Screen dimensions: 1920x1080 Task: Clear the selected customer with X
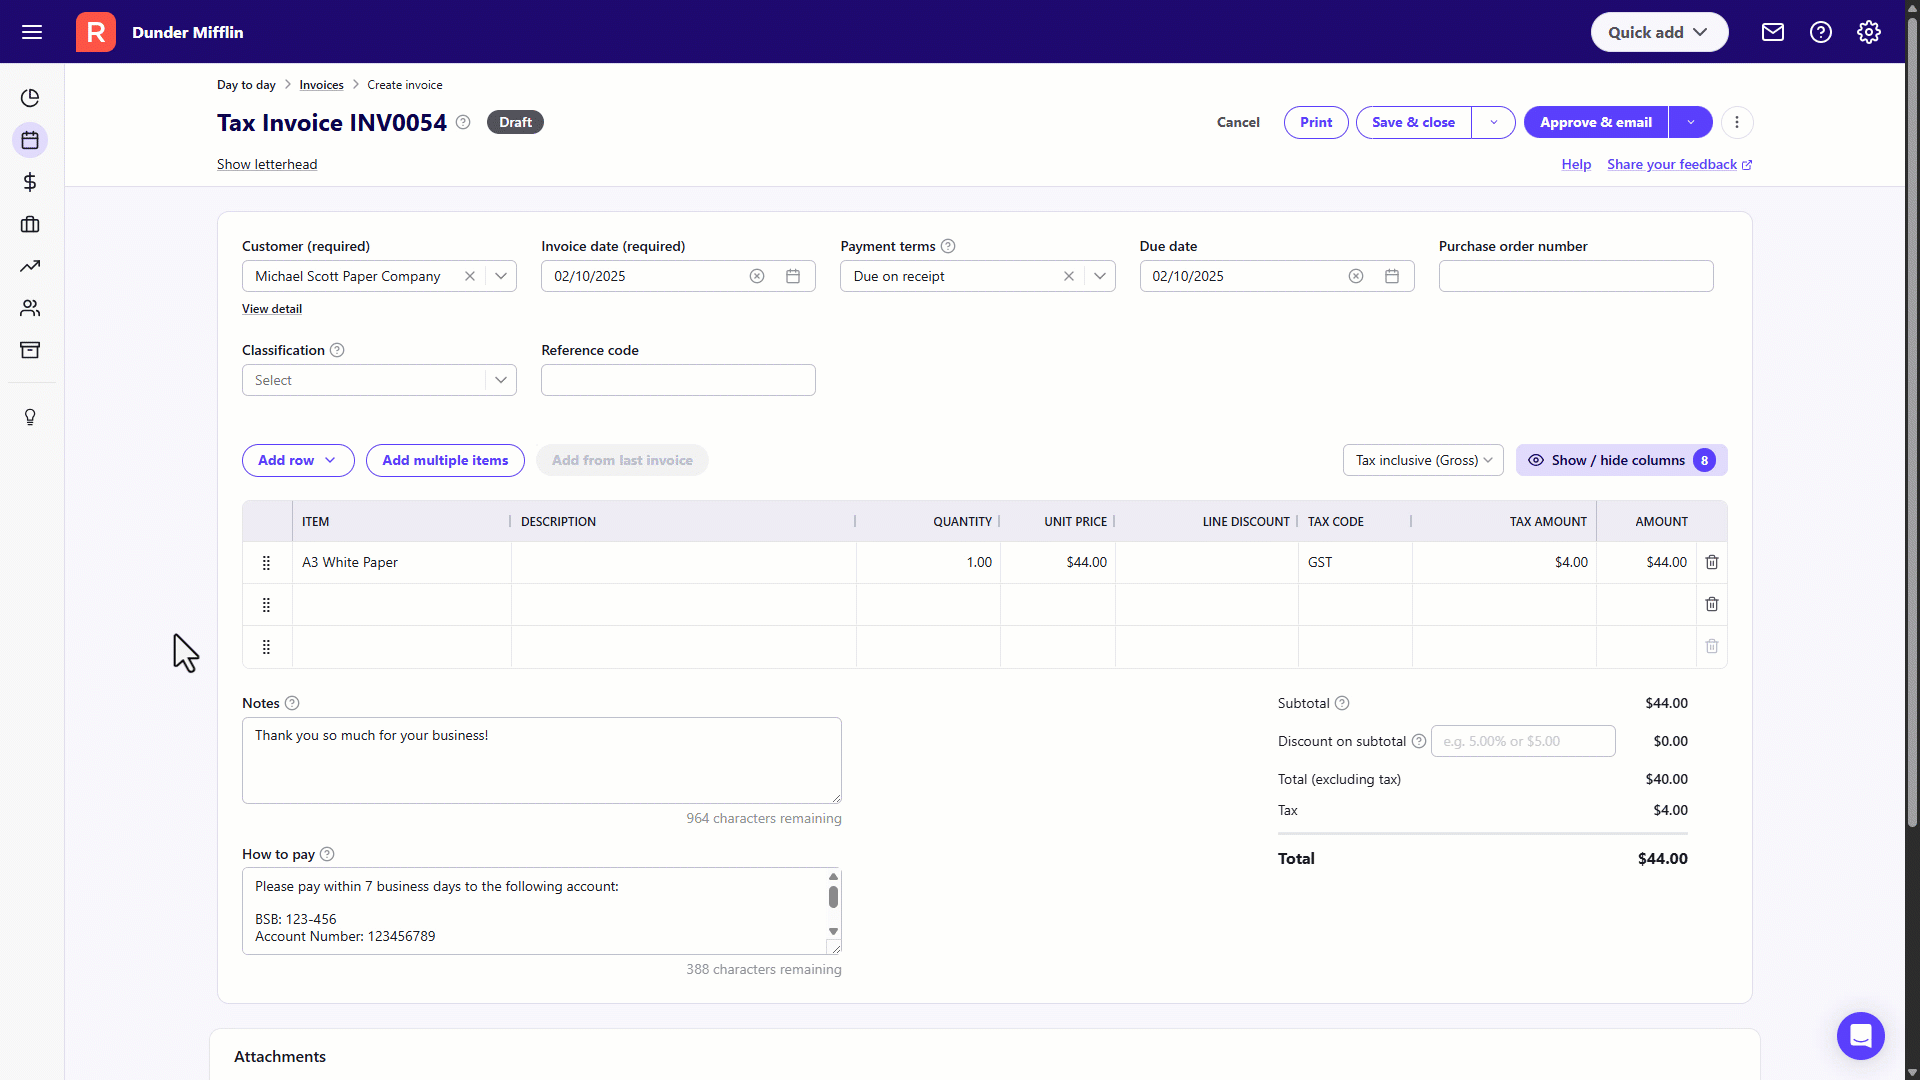469,276
